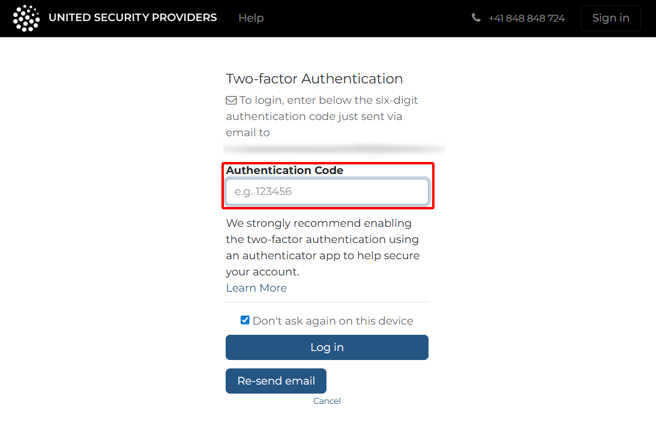
Task: Click the empty black header bar area
Action: [x=370, y=18]
